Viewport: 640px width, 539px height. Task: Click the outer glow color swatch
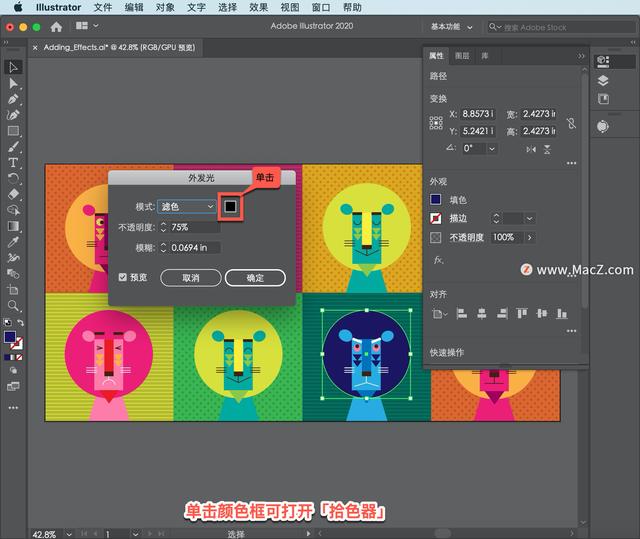230,206
